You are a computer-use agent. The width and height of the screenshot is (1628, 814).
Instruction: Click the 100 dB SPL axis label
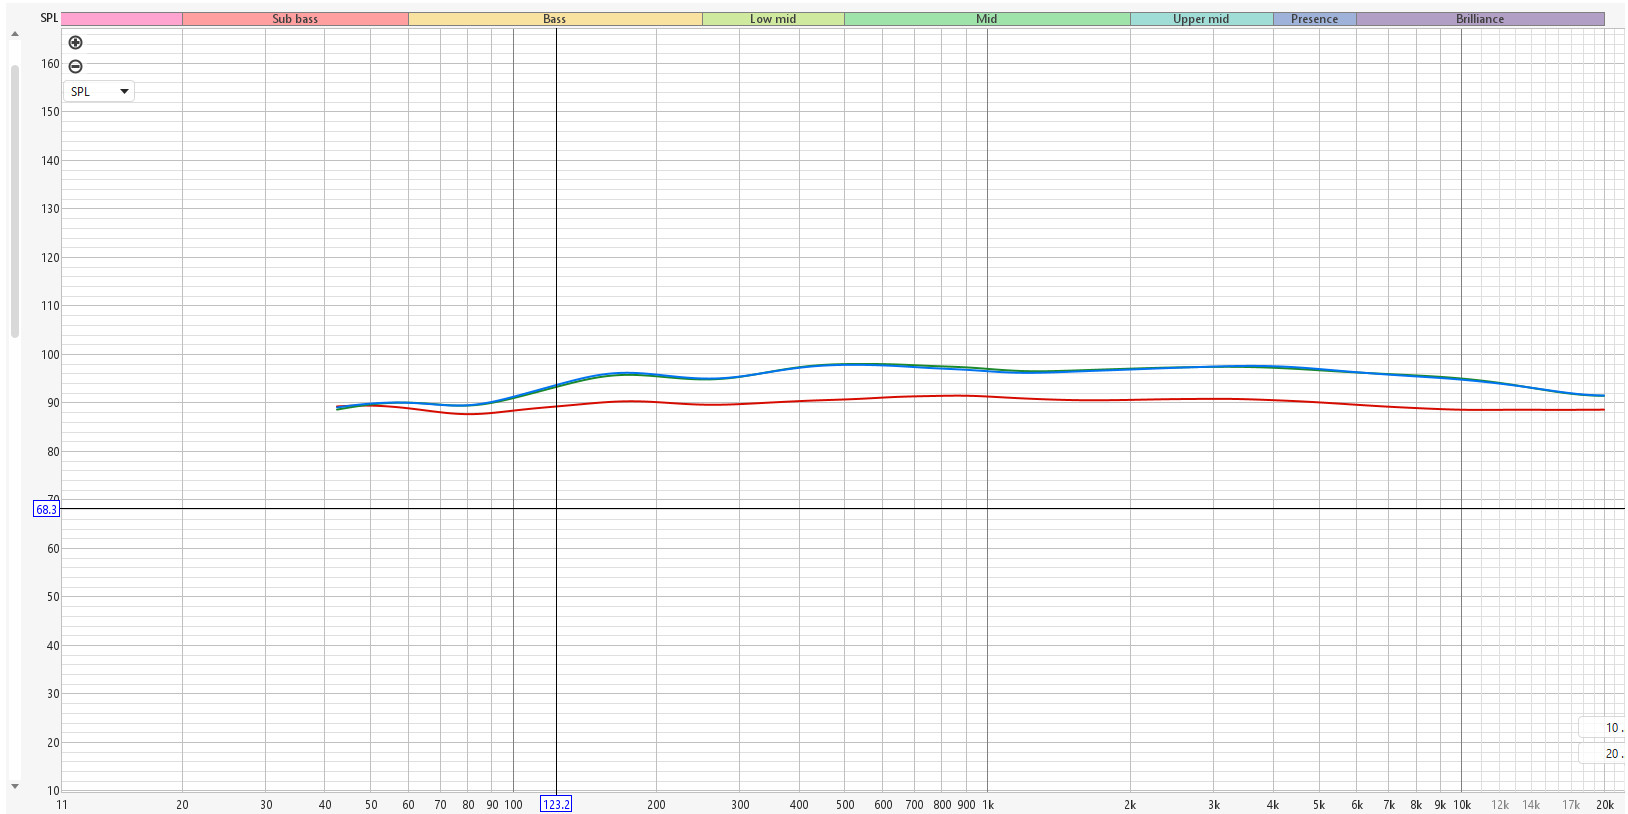50,354
